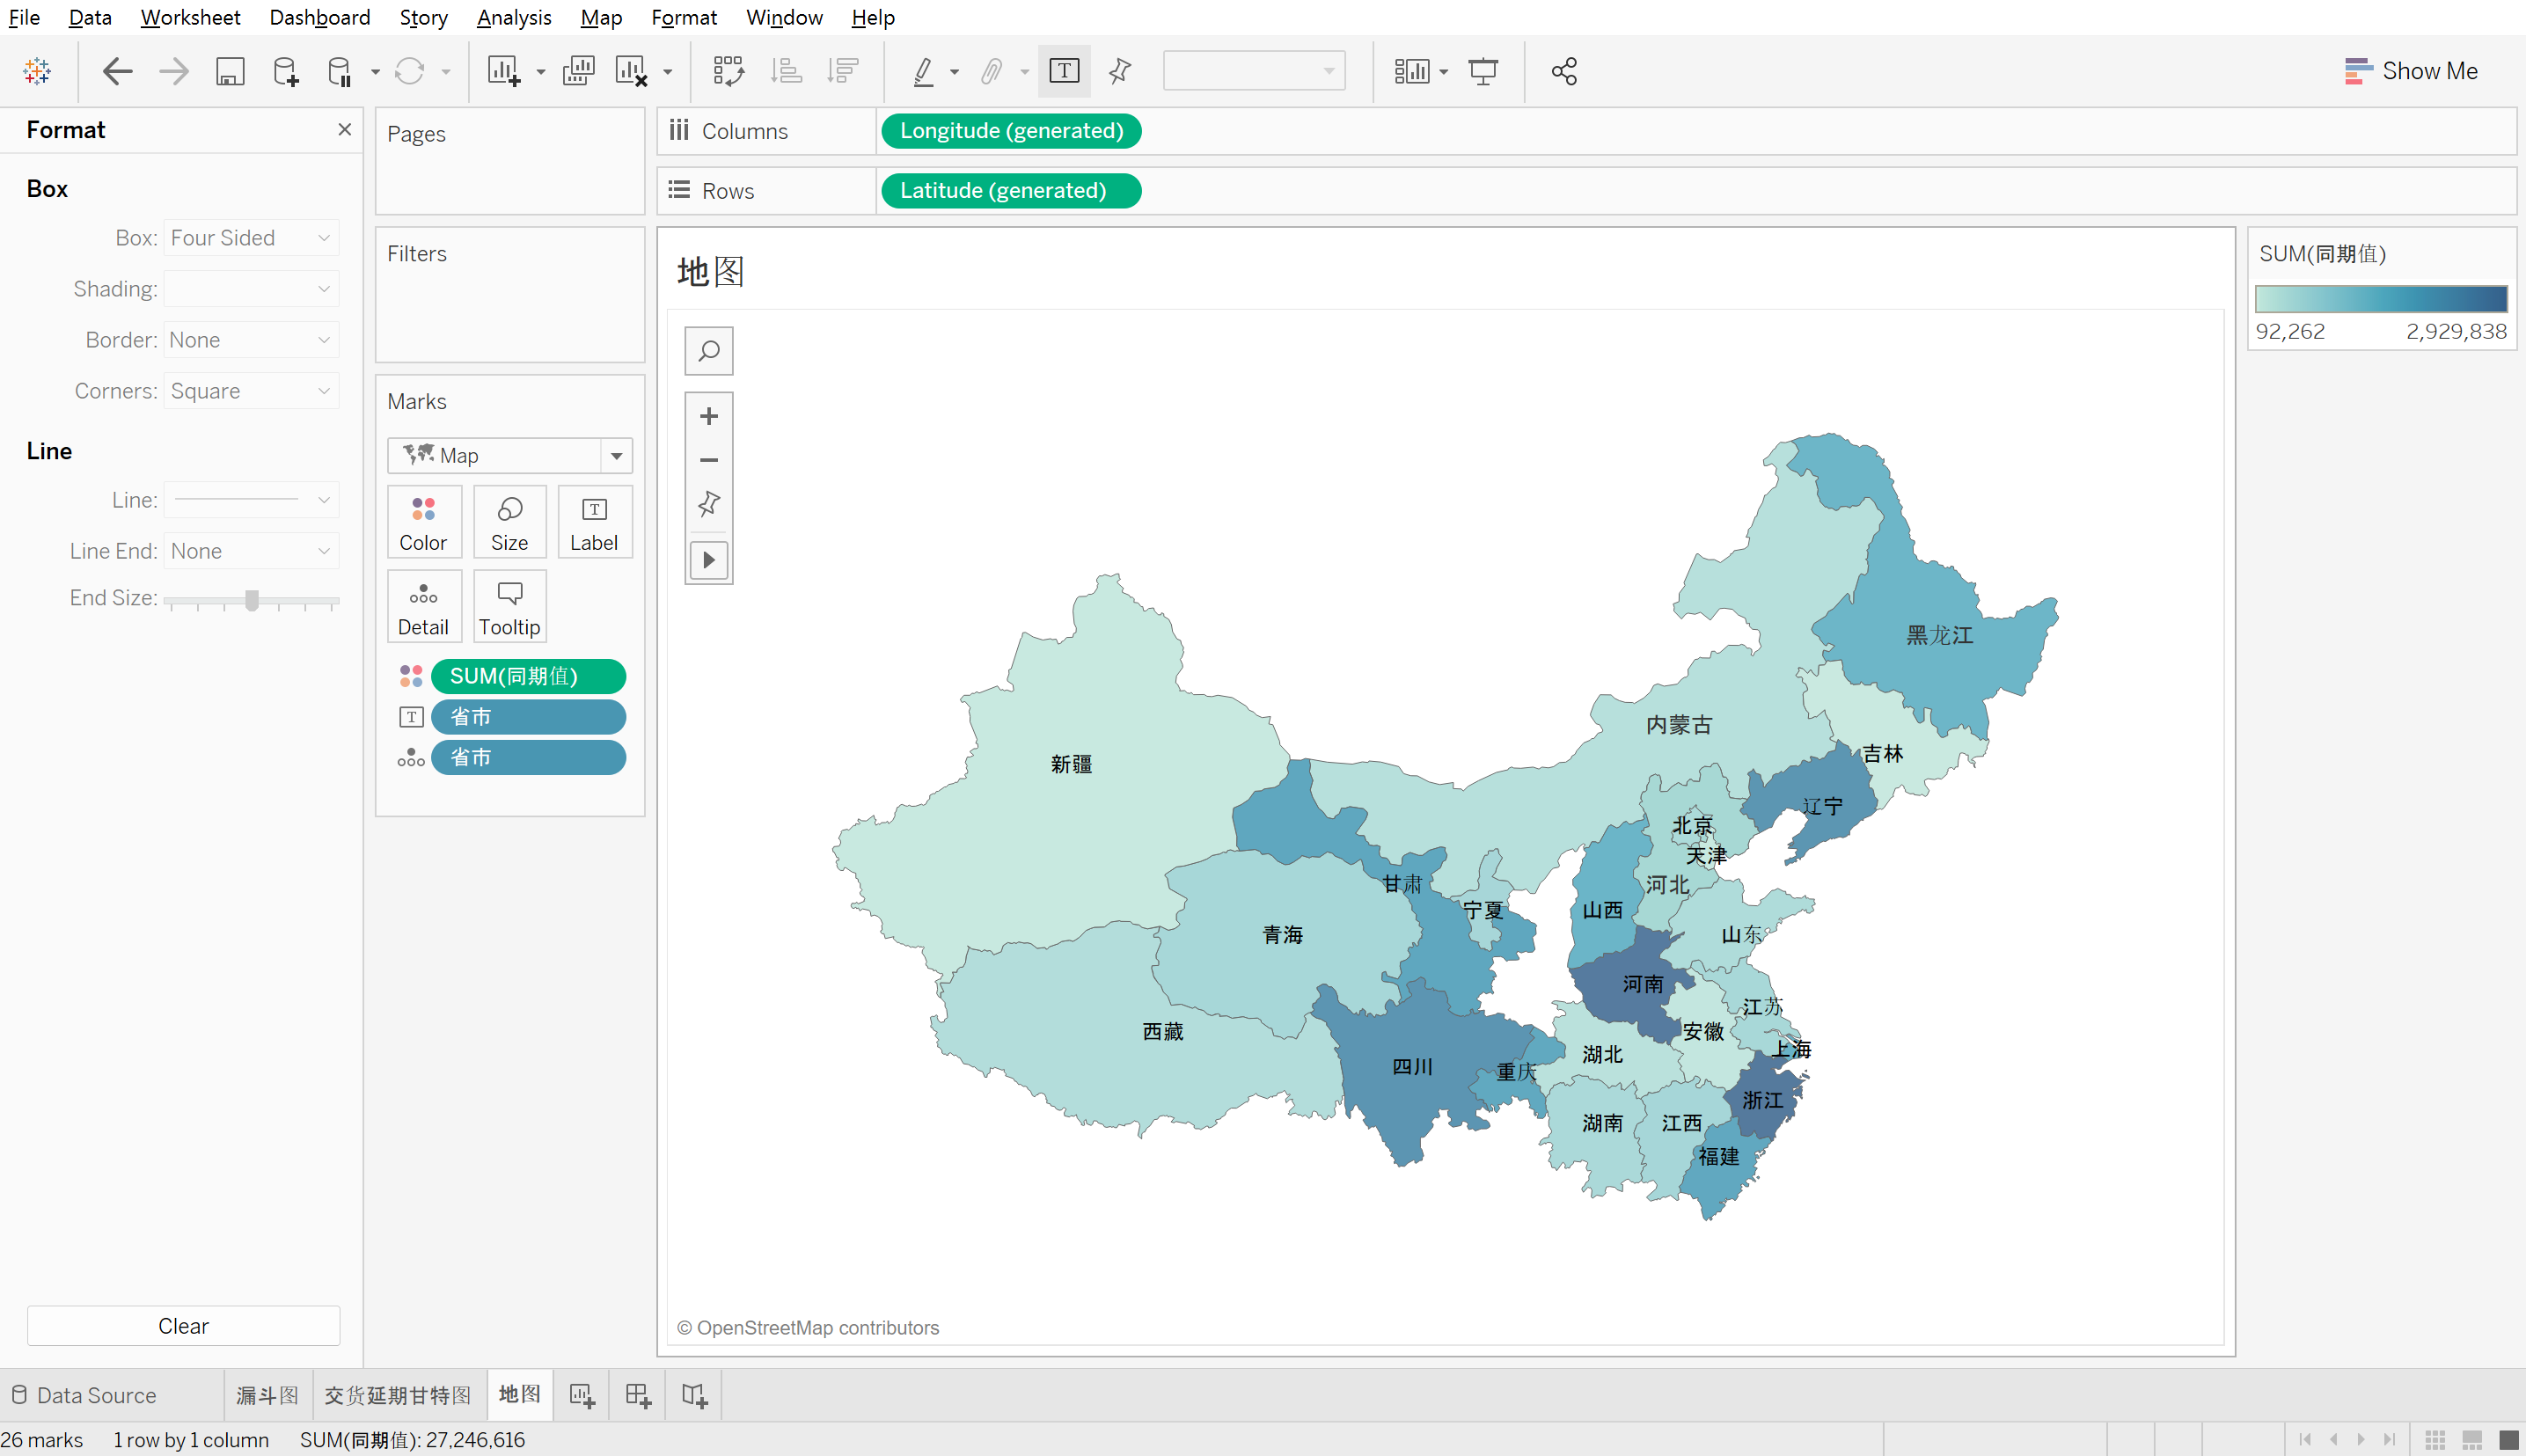Click the Share workbook icon

[x=1564, y=71]
